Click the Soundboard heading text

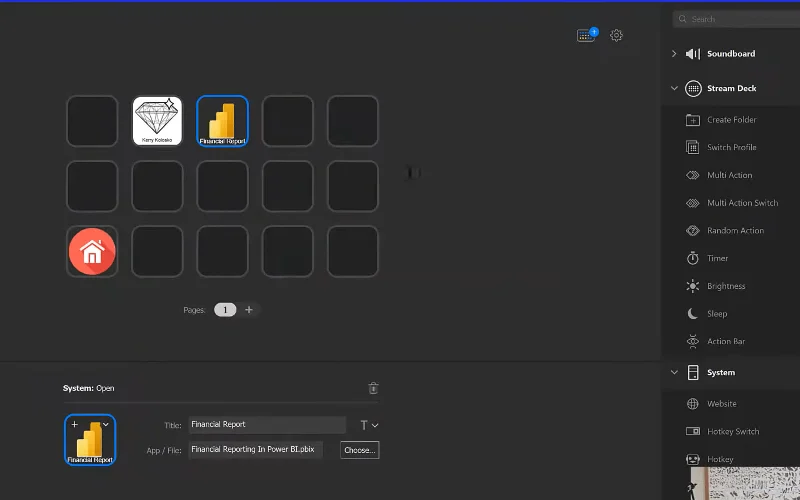(x=731, y=54)
